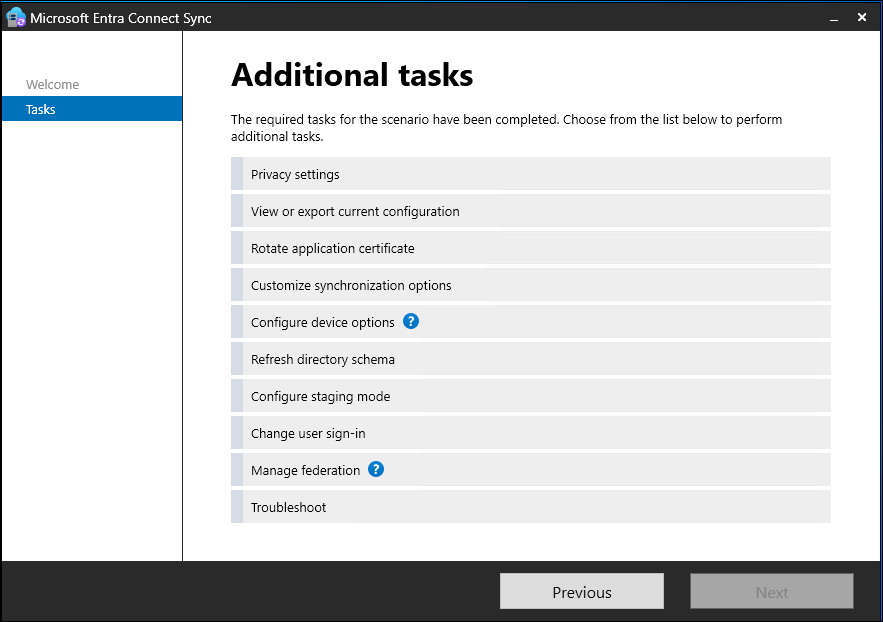Select the Manage federation task

tap(305, 471)
